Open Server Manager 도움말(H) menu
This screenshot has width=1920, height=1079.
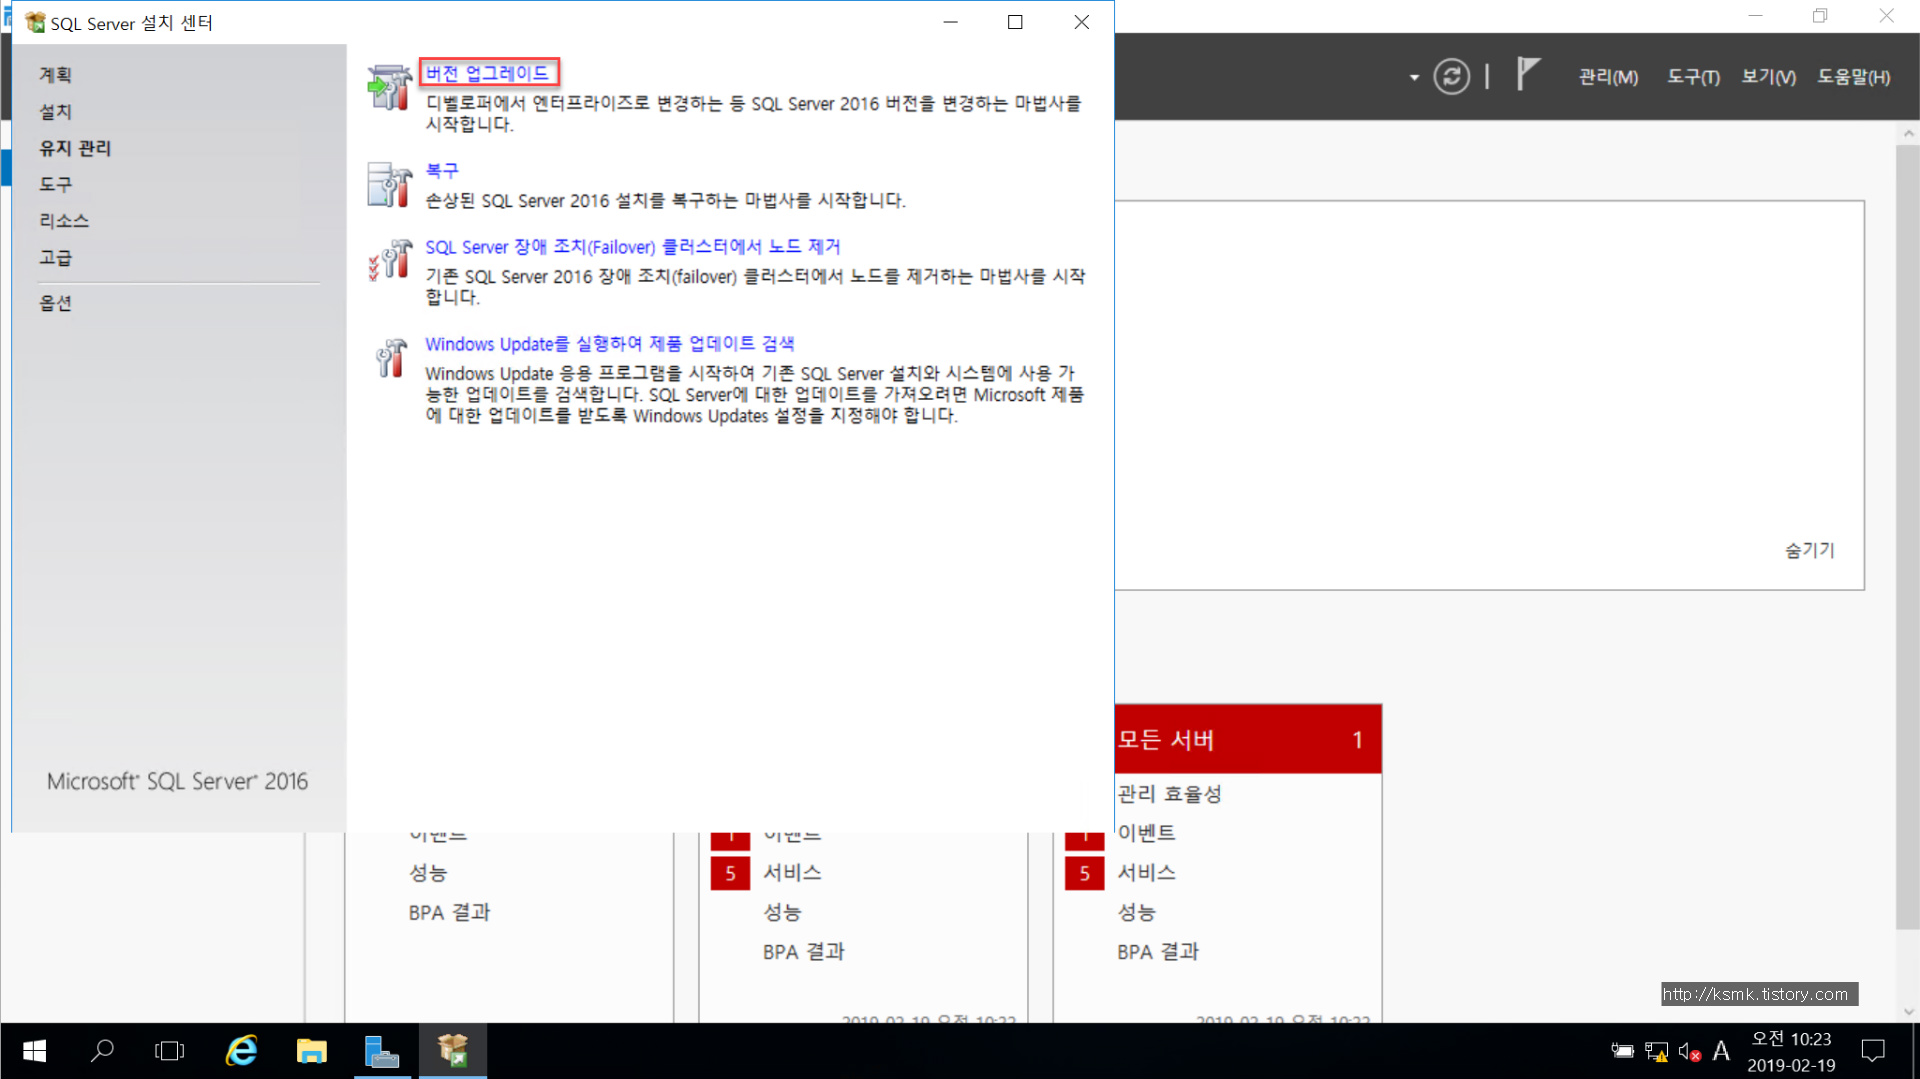click(x=1853, y=77)
